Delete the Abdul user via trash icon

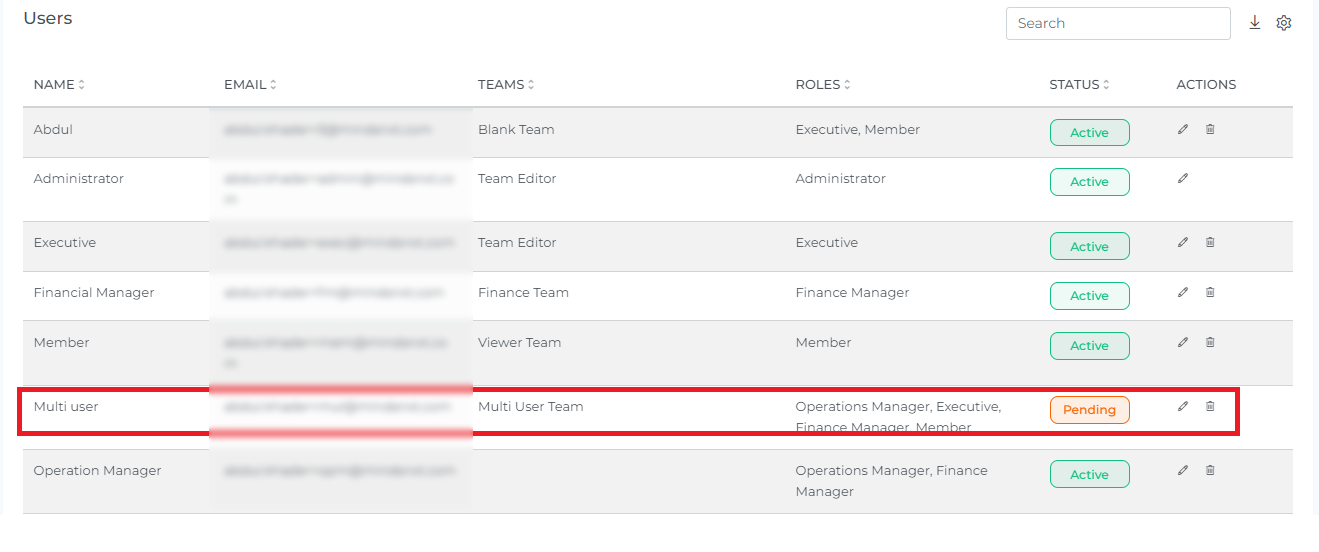(1210, 129)
